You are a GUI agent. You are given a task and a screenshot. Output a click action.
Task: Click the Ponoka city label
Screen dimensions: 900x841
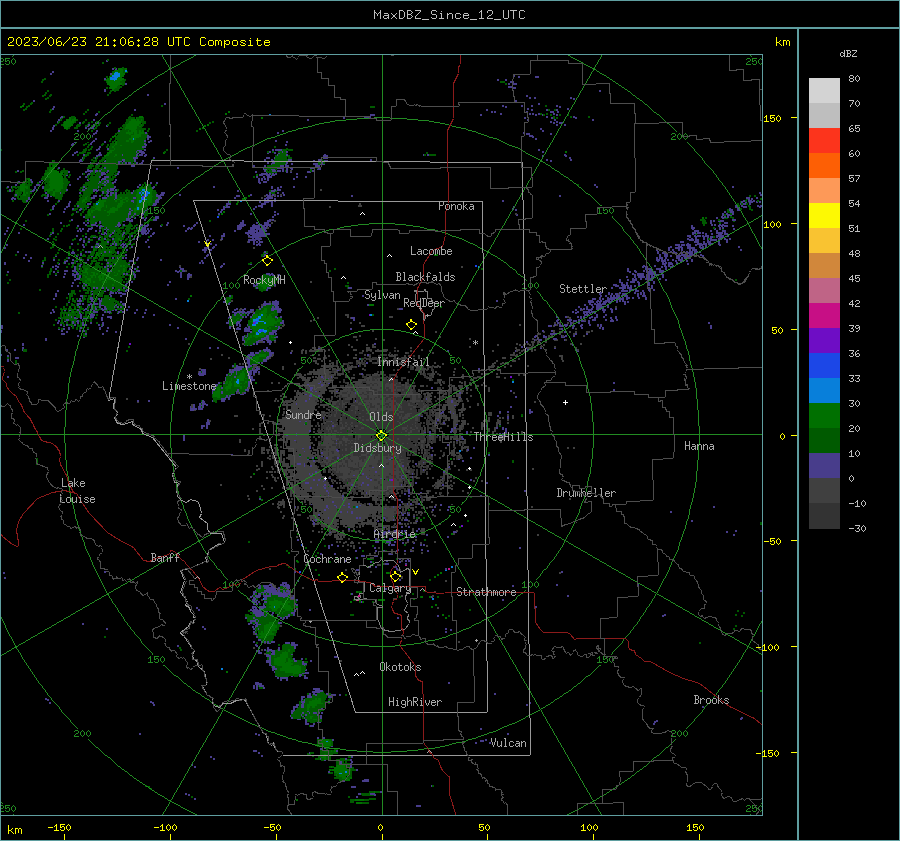(456, 206)
